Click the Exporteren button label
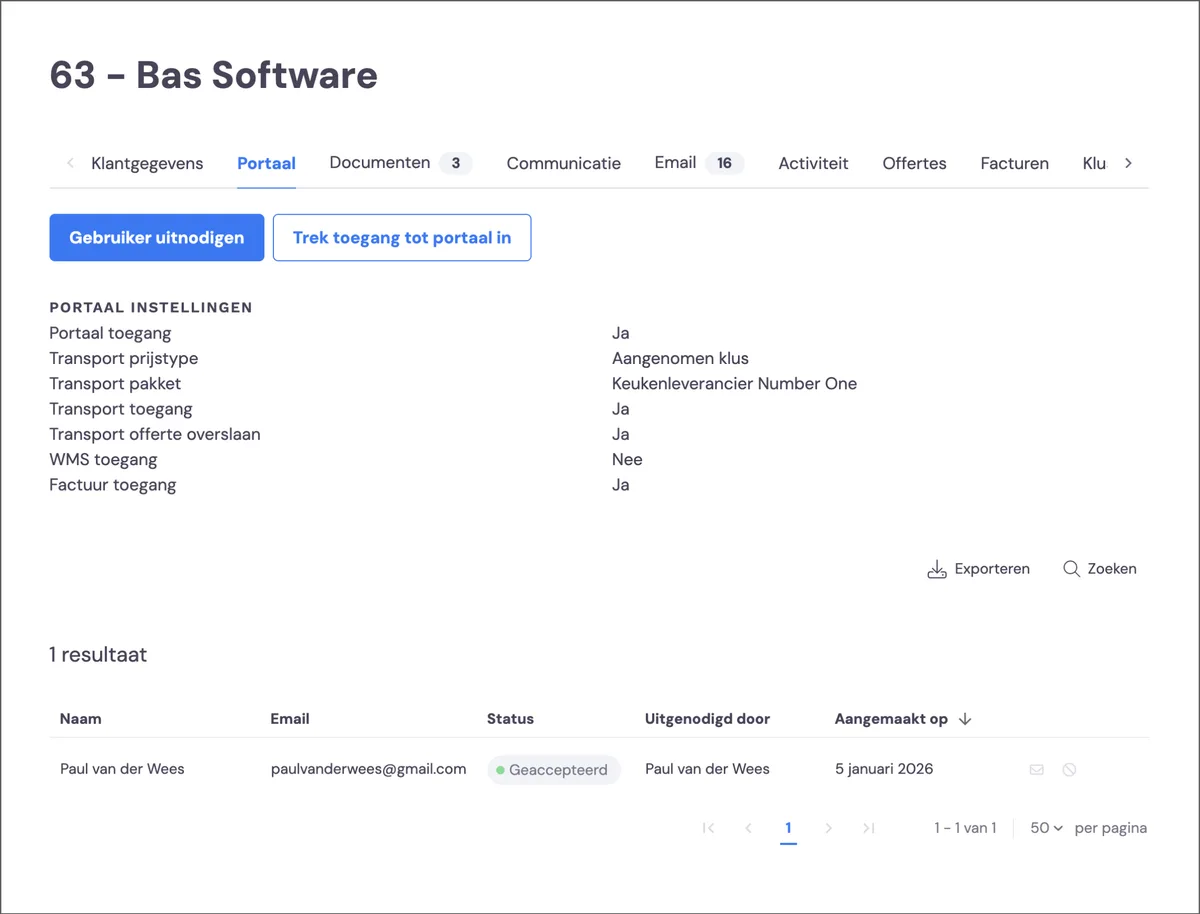Screen dimensions: 1200x914 pos(992,569)
